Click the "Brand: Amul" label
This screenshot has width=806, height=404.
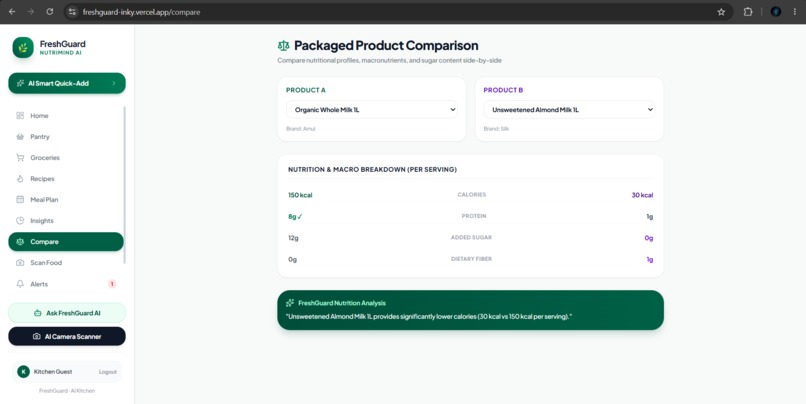[x=301, y=129]
